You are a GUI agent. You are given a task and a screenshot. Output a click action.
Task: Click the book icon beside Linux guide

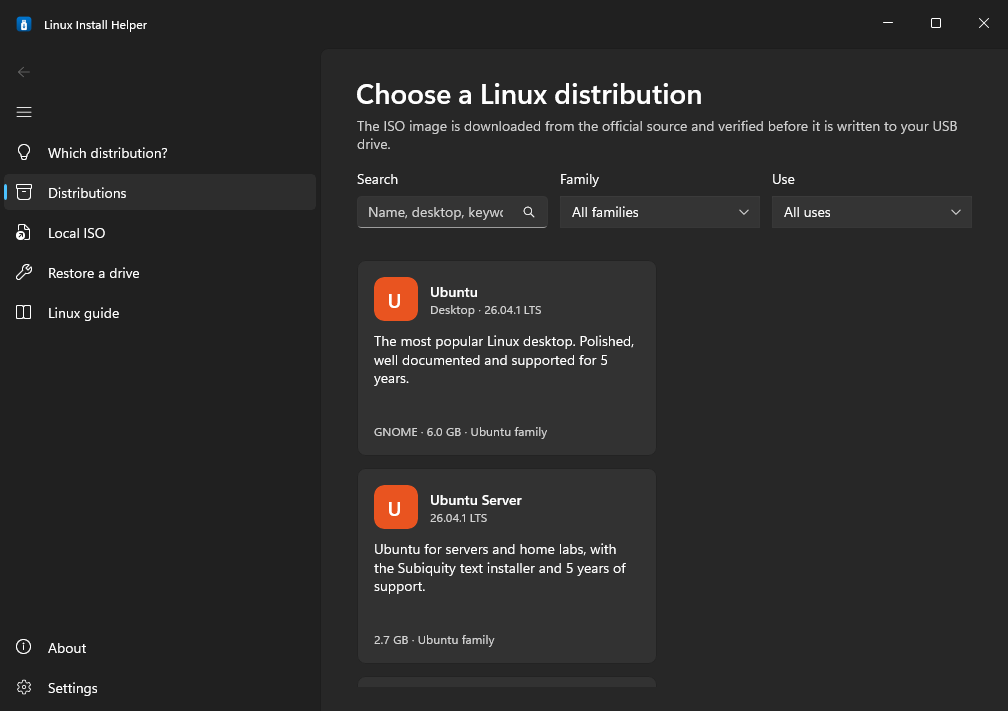coord(24,312)
